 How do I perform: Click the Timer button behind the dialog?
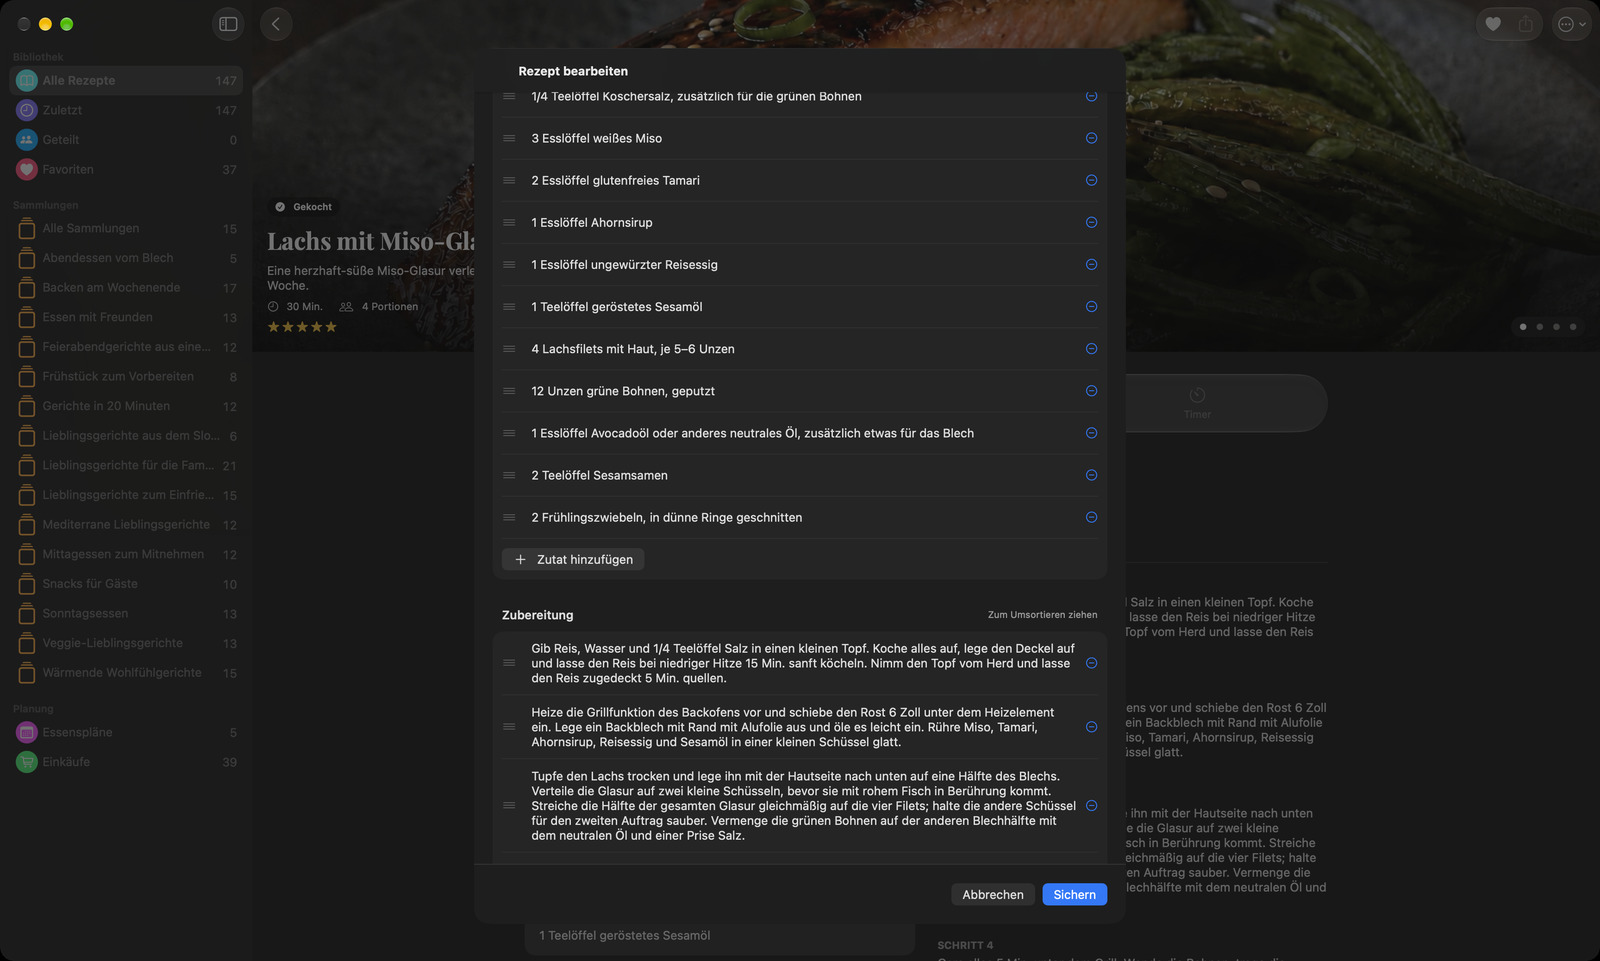(x=1197, y=403)
